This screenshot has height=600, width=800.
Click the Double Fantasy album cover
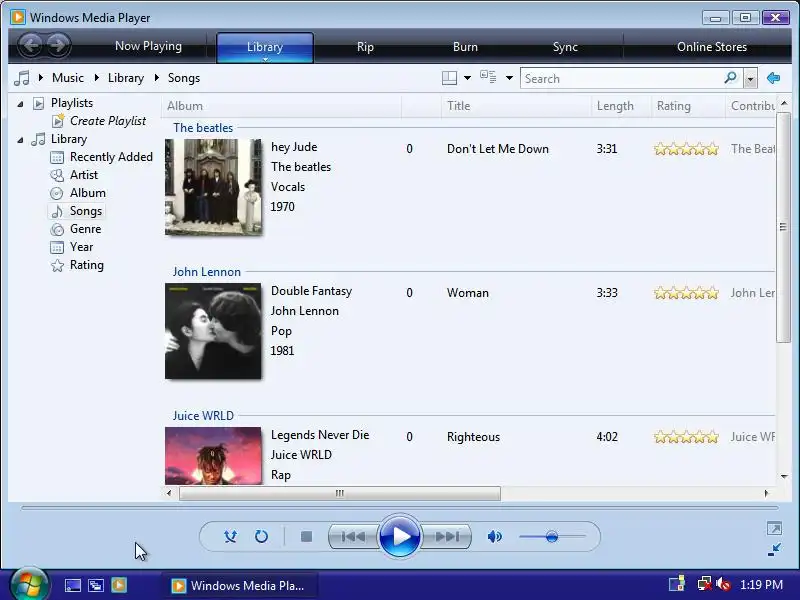click(x=213, y=331)
